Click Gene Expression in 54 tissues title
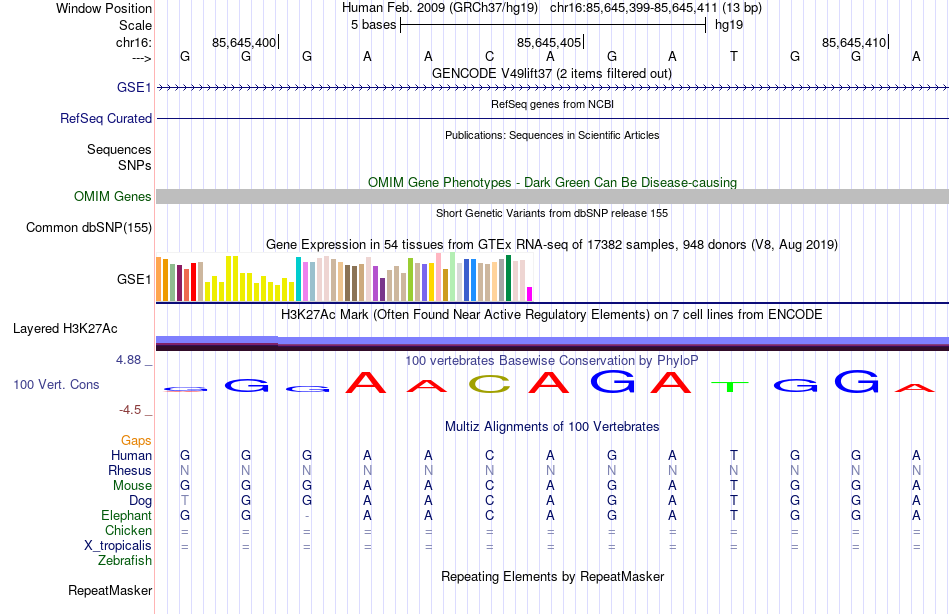The image size is (950, 614). (x=552, y=244)
